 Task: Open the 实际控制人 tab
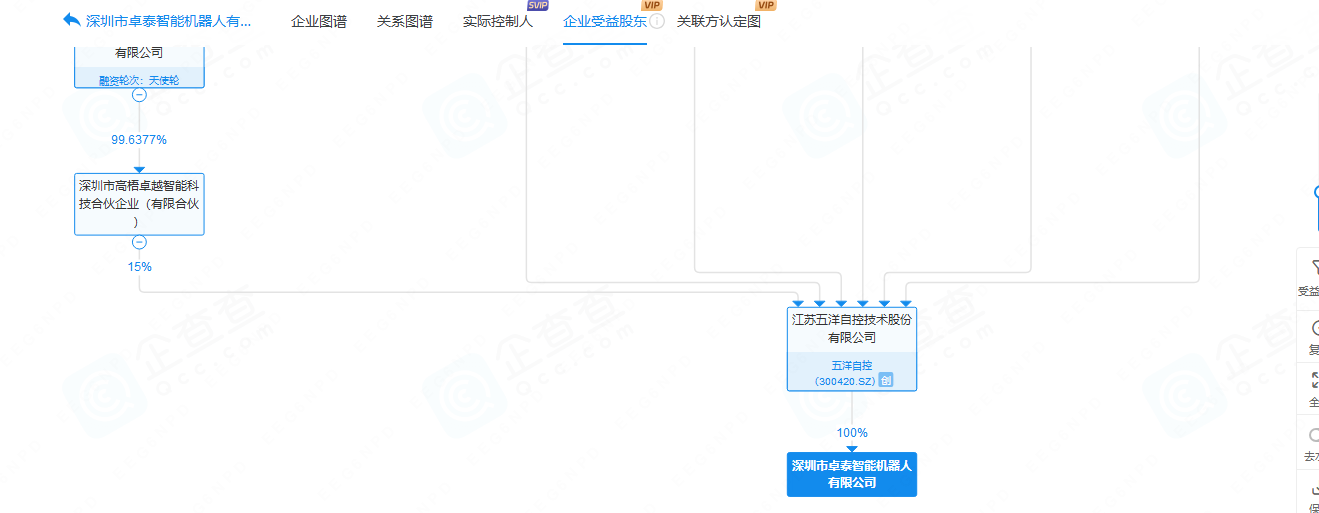(498, 21)
